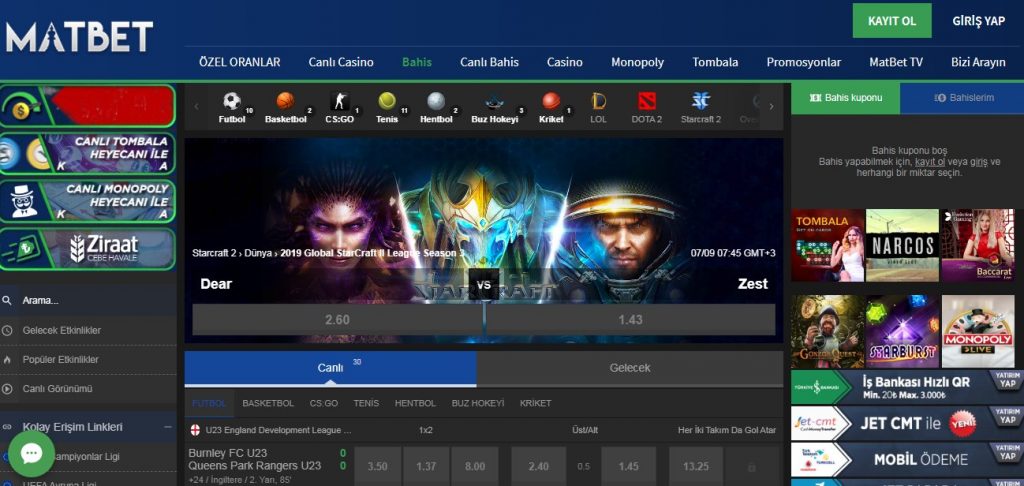Viewport: 1024px width, 486px height.
Task: Open the live chat bubble icon
Action: click(x=31, y=454)
